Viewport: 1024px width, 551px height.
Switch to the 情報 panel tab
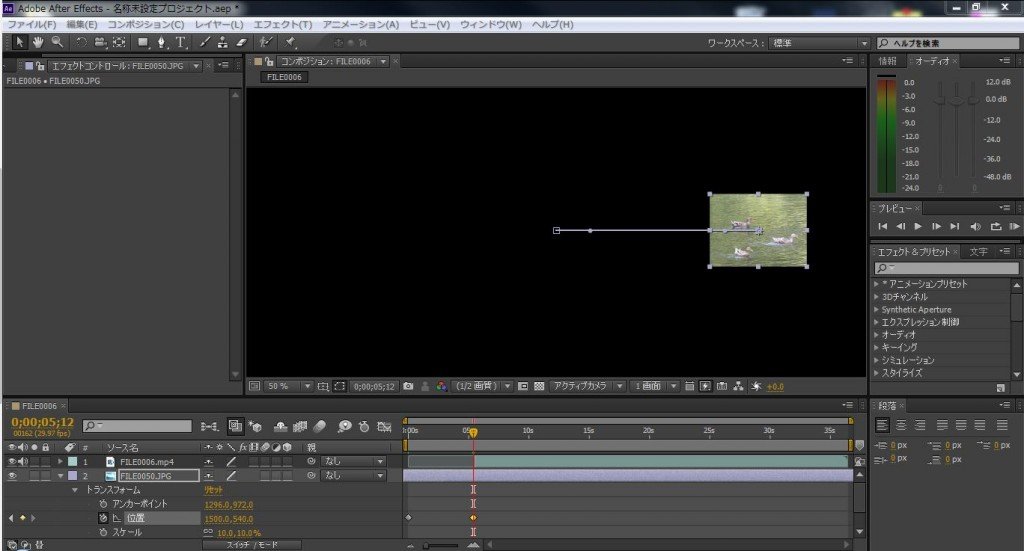[887, 61]
